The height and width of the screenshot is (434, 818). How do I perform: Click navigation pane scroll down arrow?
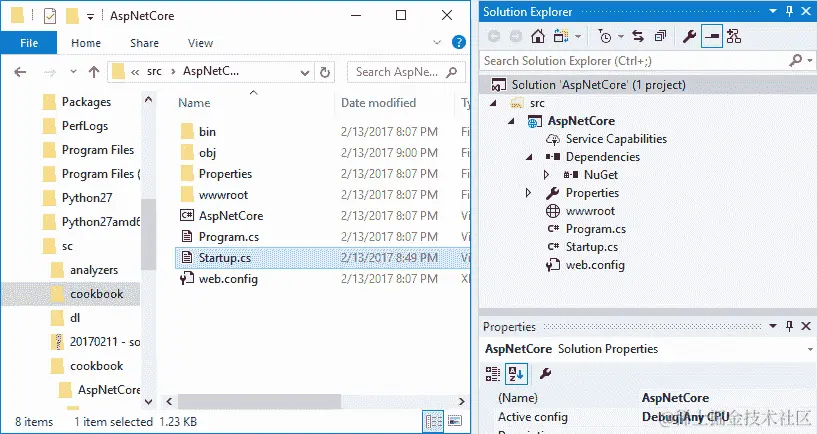pyautogui.click(x=148, y=401)
